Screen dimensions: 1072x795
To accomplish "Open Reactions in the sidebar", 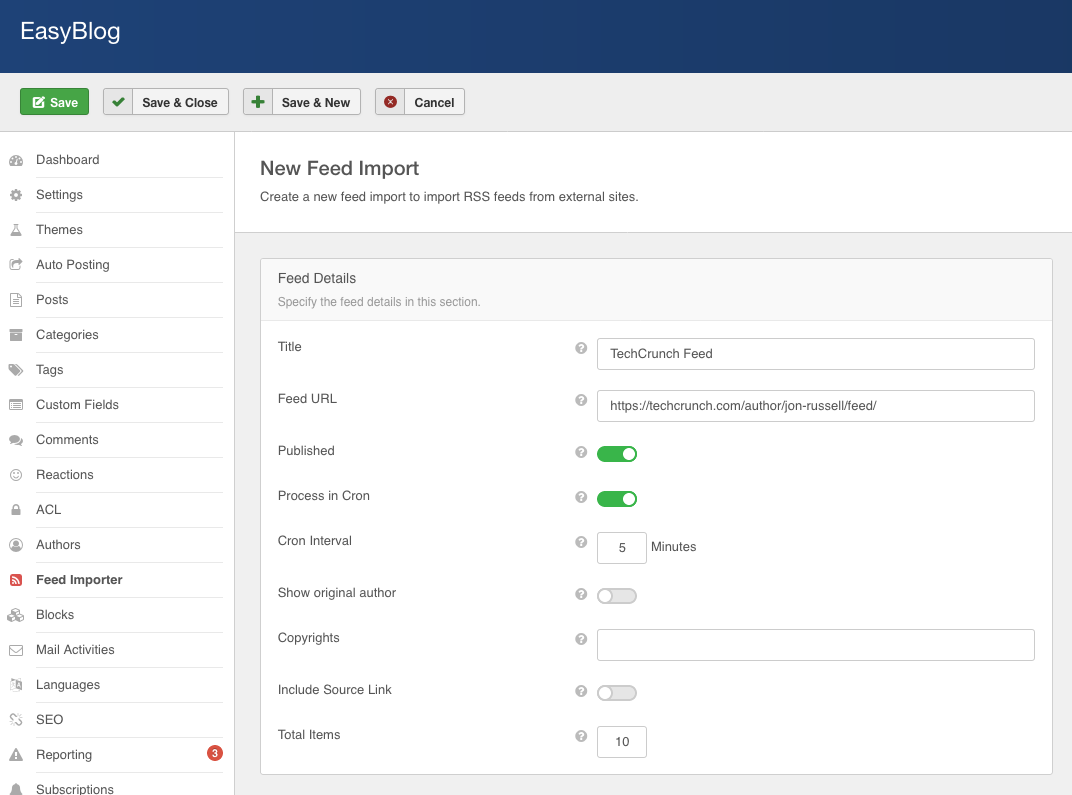I will (x=64, y=474).
